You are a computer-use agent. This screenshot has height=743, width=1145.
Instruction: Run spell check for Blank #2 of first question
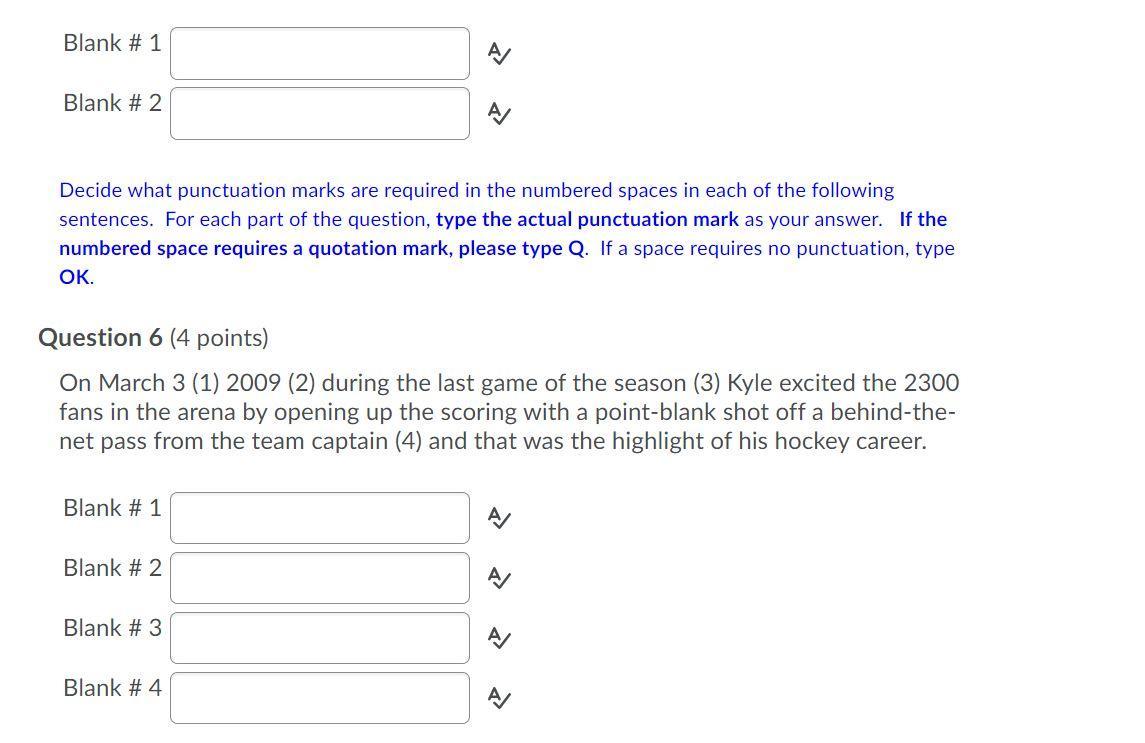pos(497,113)
